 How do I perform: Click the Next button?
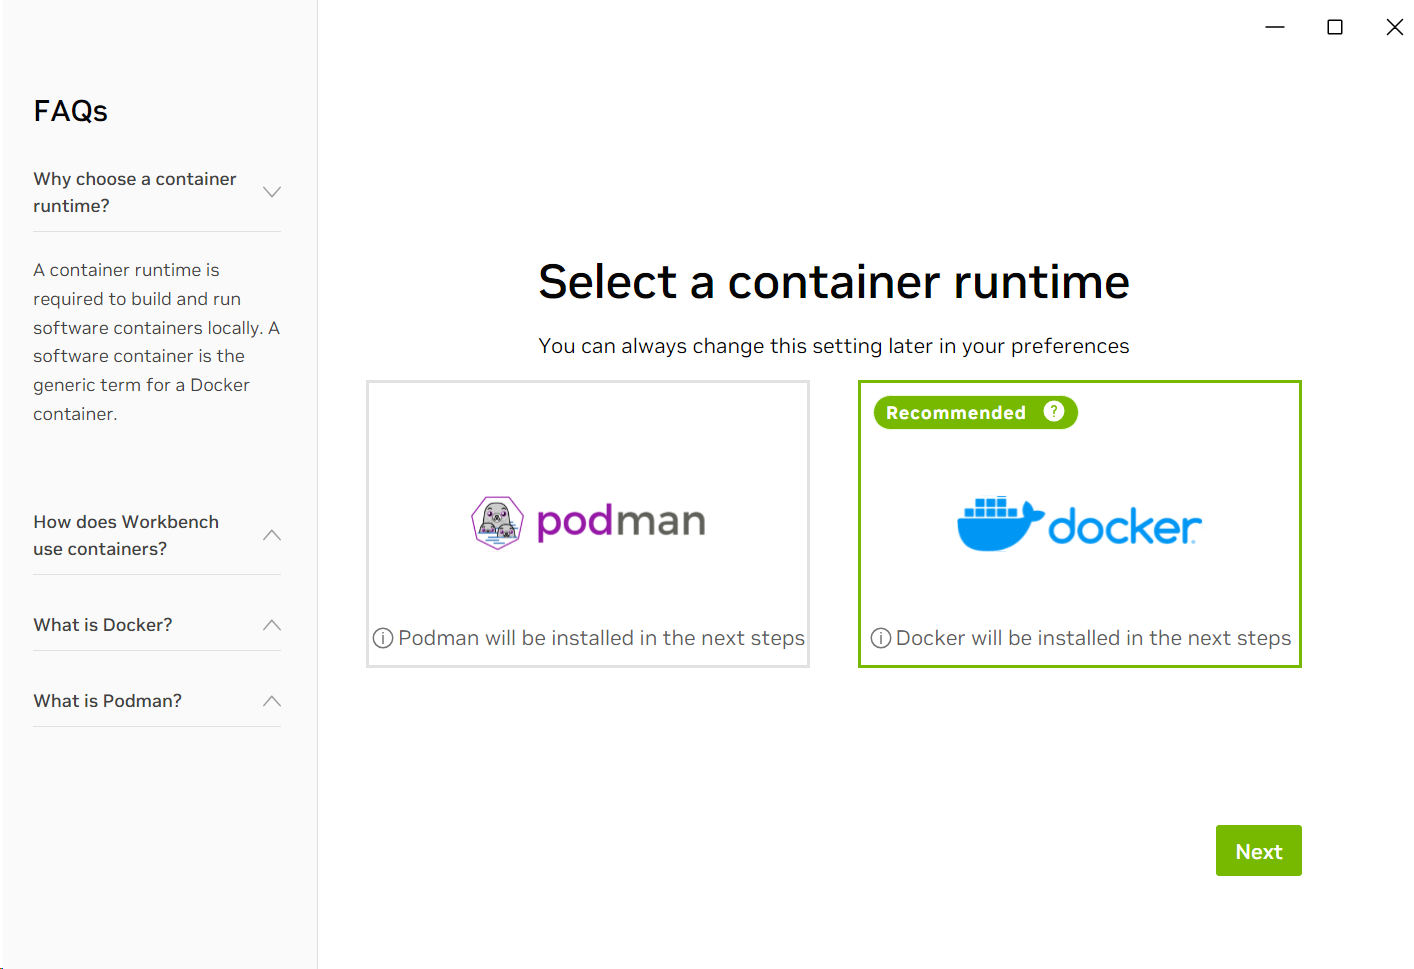coord(1258,851)
